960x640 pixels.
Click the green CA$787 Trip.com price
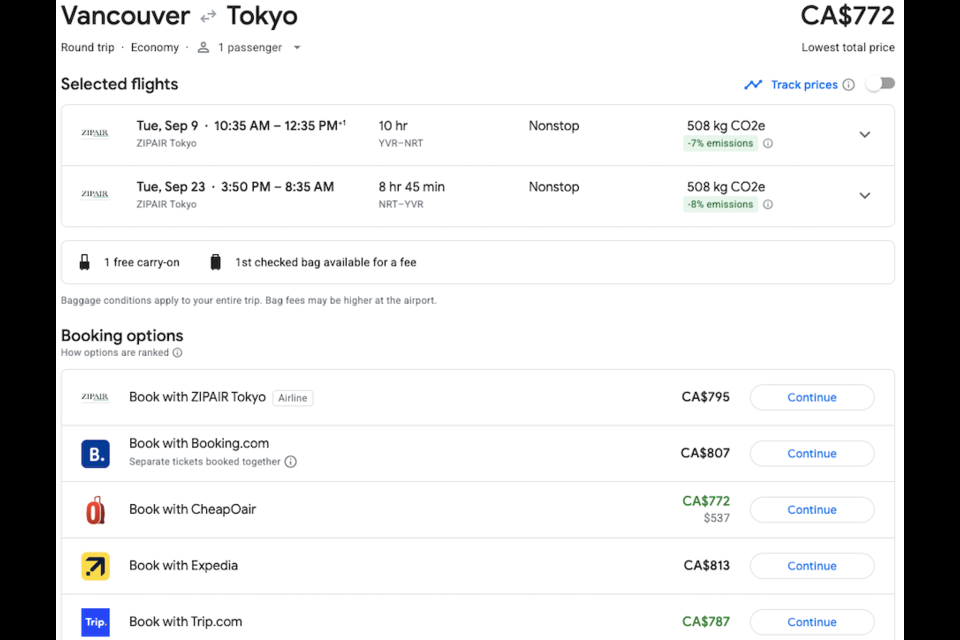[706, 622]
